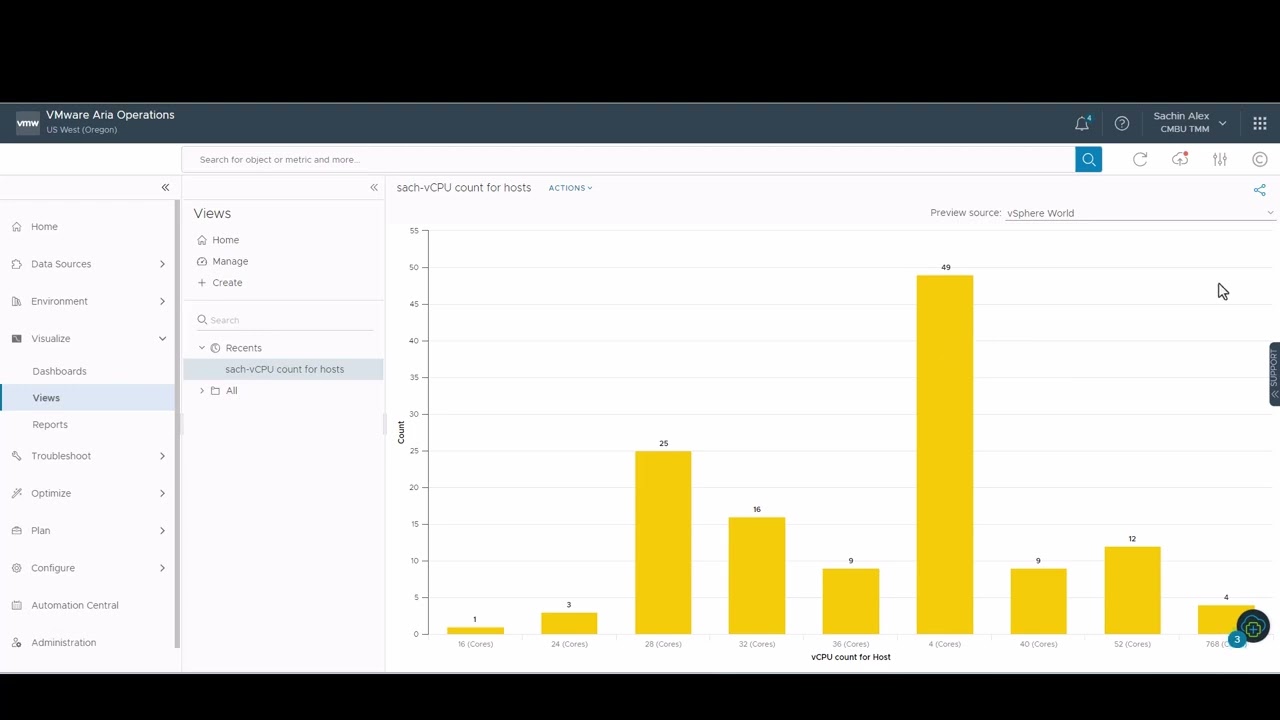The height and width of the screenshot is (720, 1280).
Task: Open Automation Central
Action: 75,605
